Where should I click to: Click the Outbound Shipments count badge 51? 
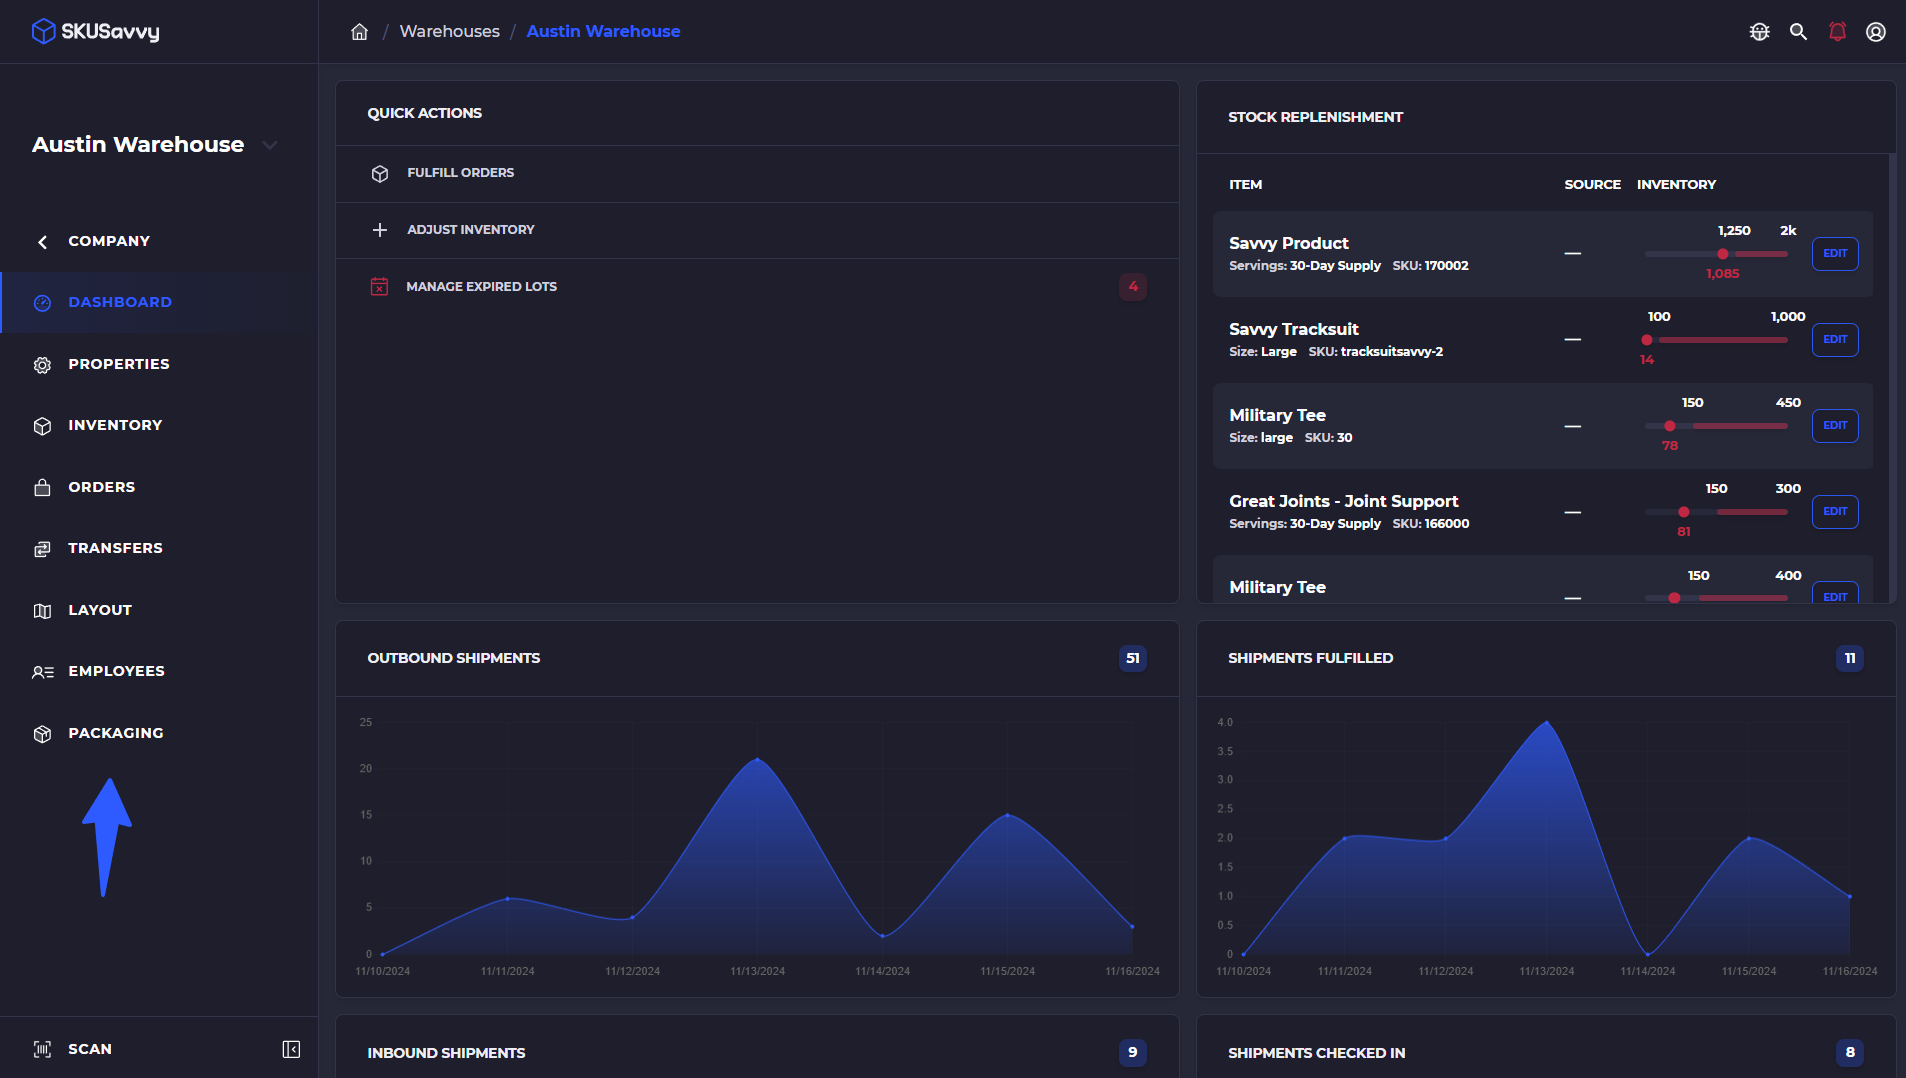[1133, 658]
